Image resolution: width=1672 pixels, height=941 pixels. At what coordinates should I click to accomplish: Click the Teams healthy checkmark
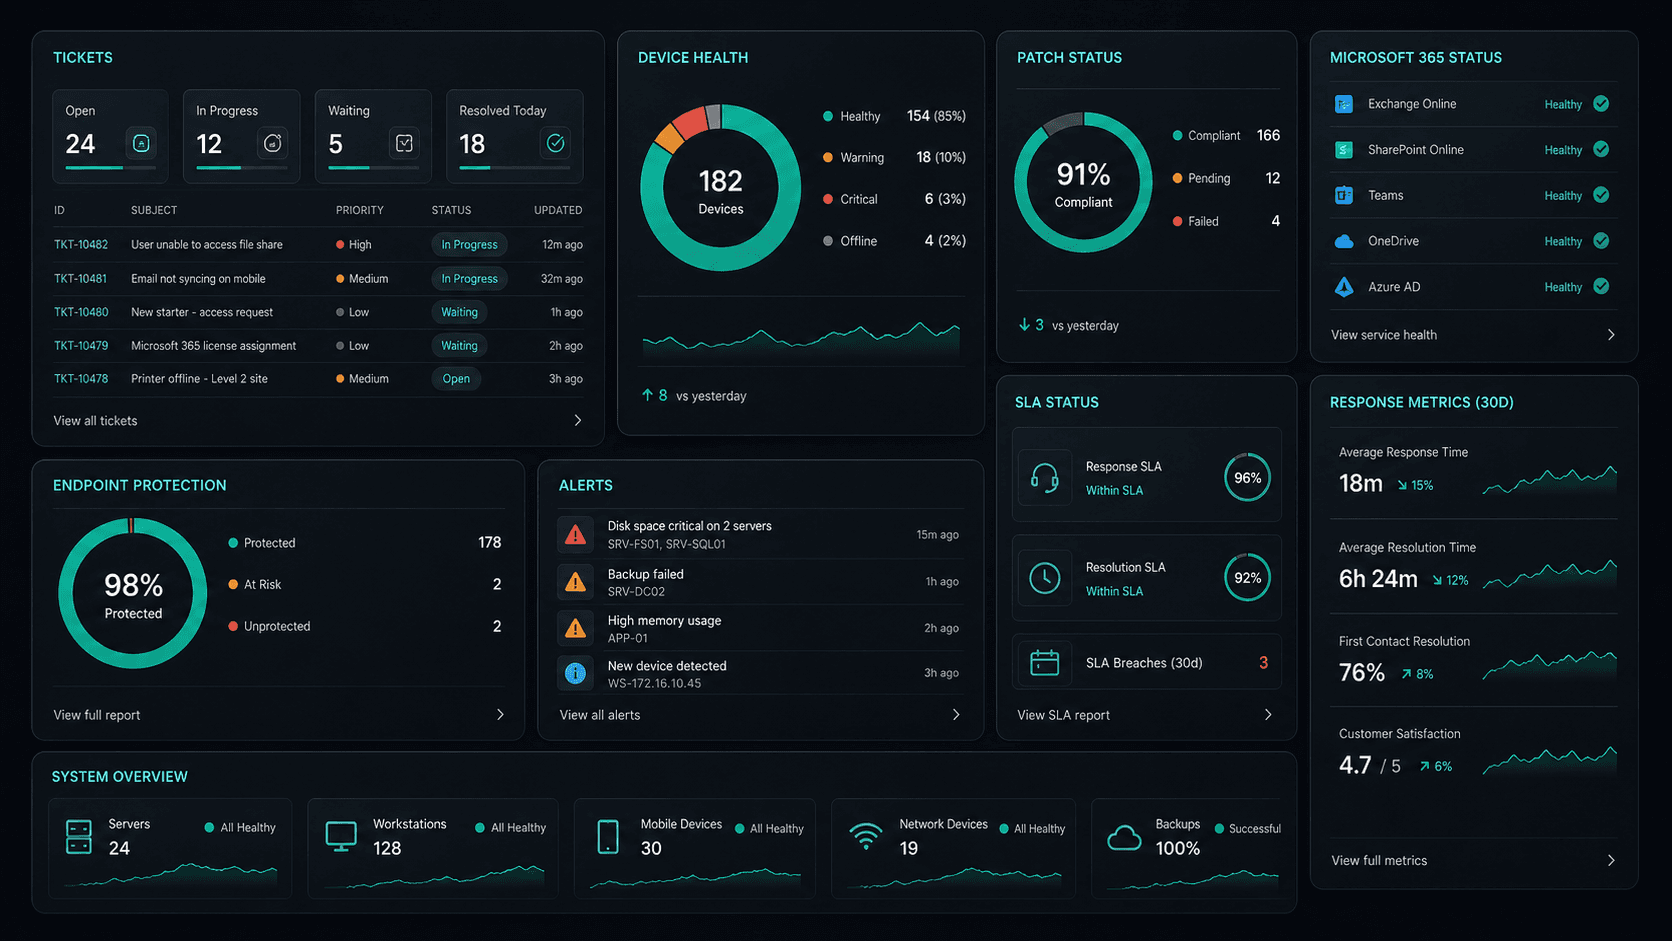[1601, 195]
